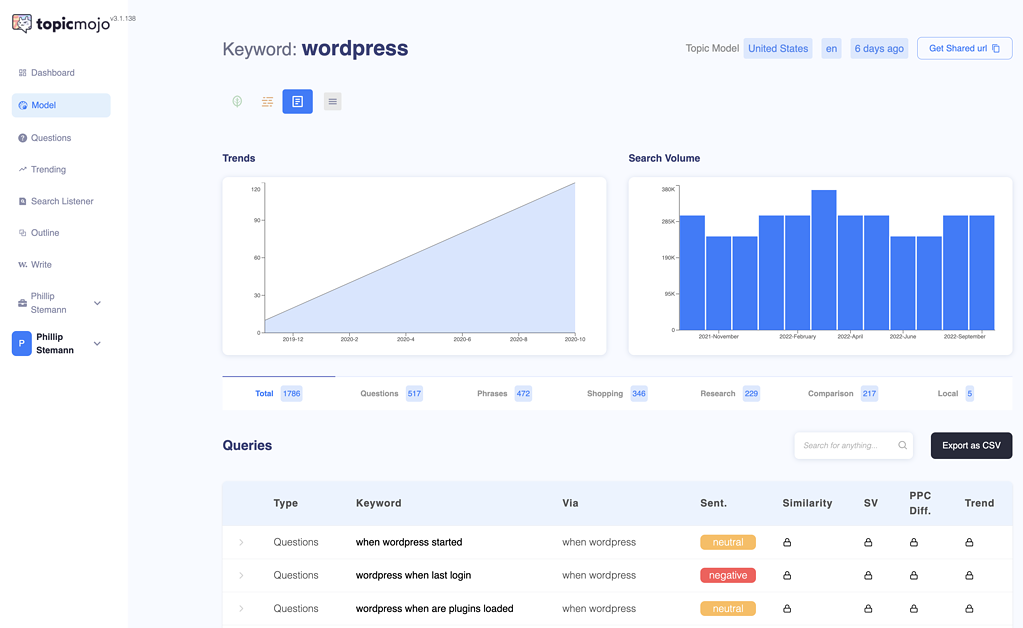The height and width of the screenshot is (628, 1023).
Task: Select the blue document view icon
Action: point(298,101)
